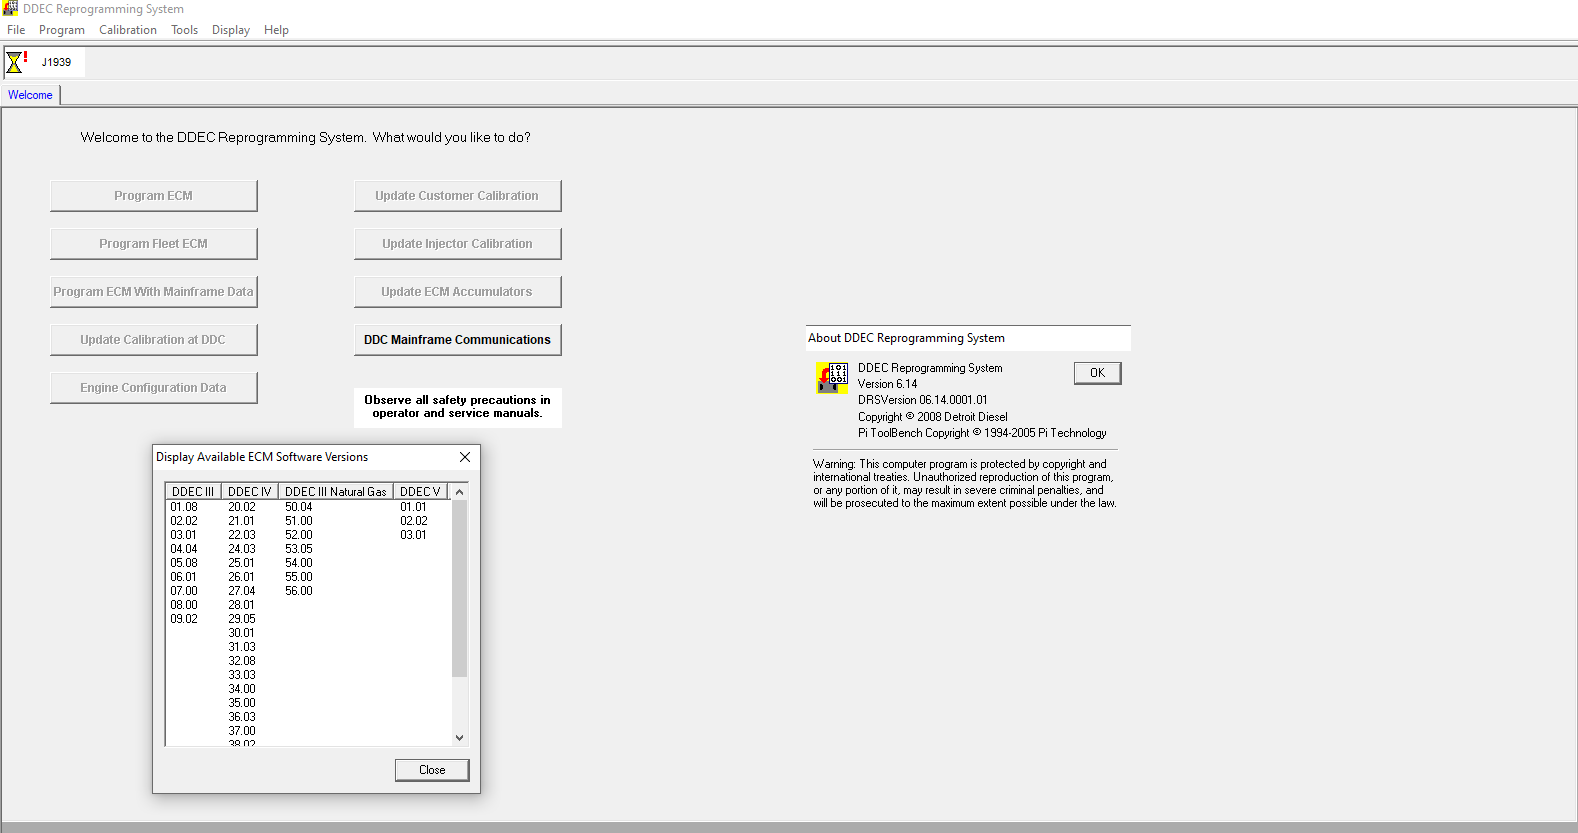Open the Program menu
This screenshot has height=833, width=1578.
click(61, 30)
